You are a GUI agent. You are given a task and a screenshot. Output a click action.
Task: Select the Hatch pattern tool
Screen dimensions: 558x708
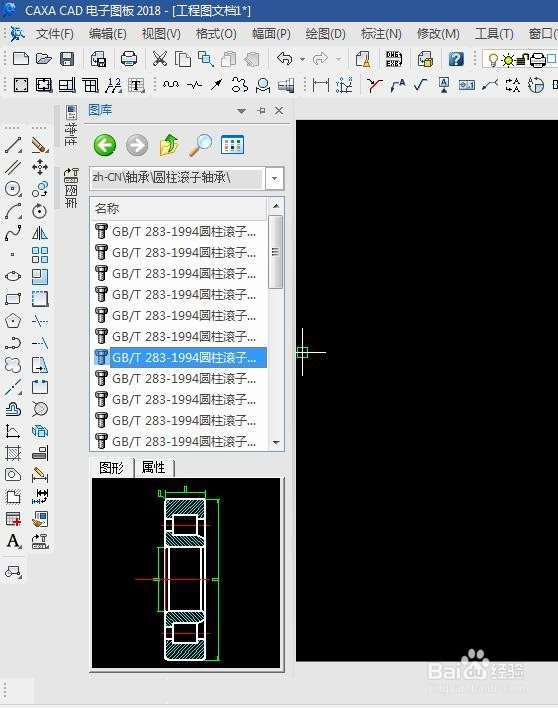[13, 452]
